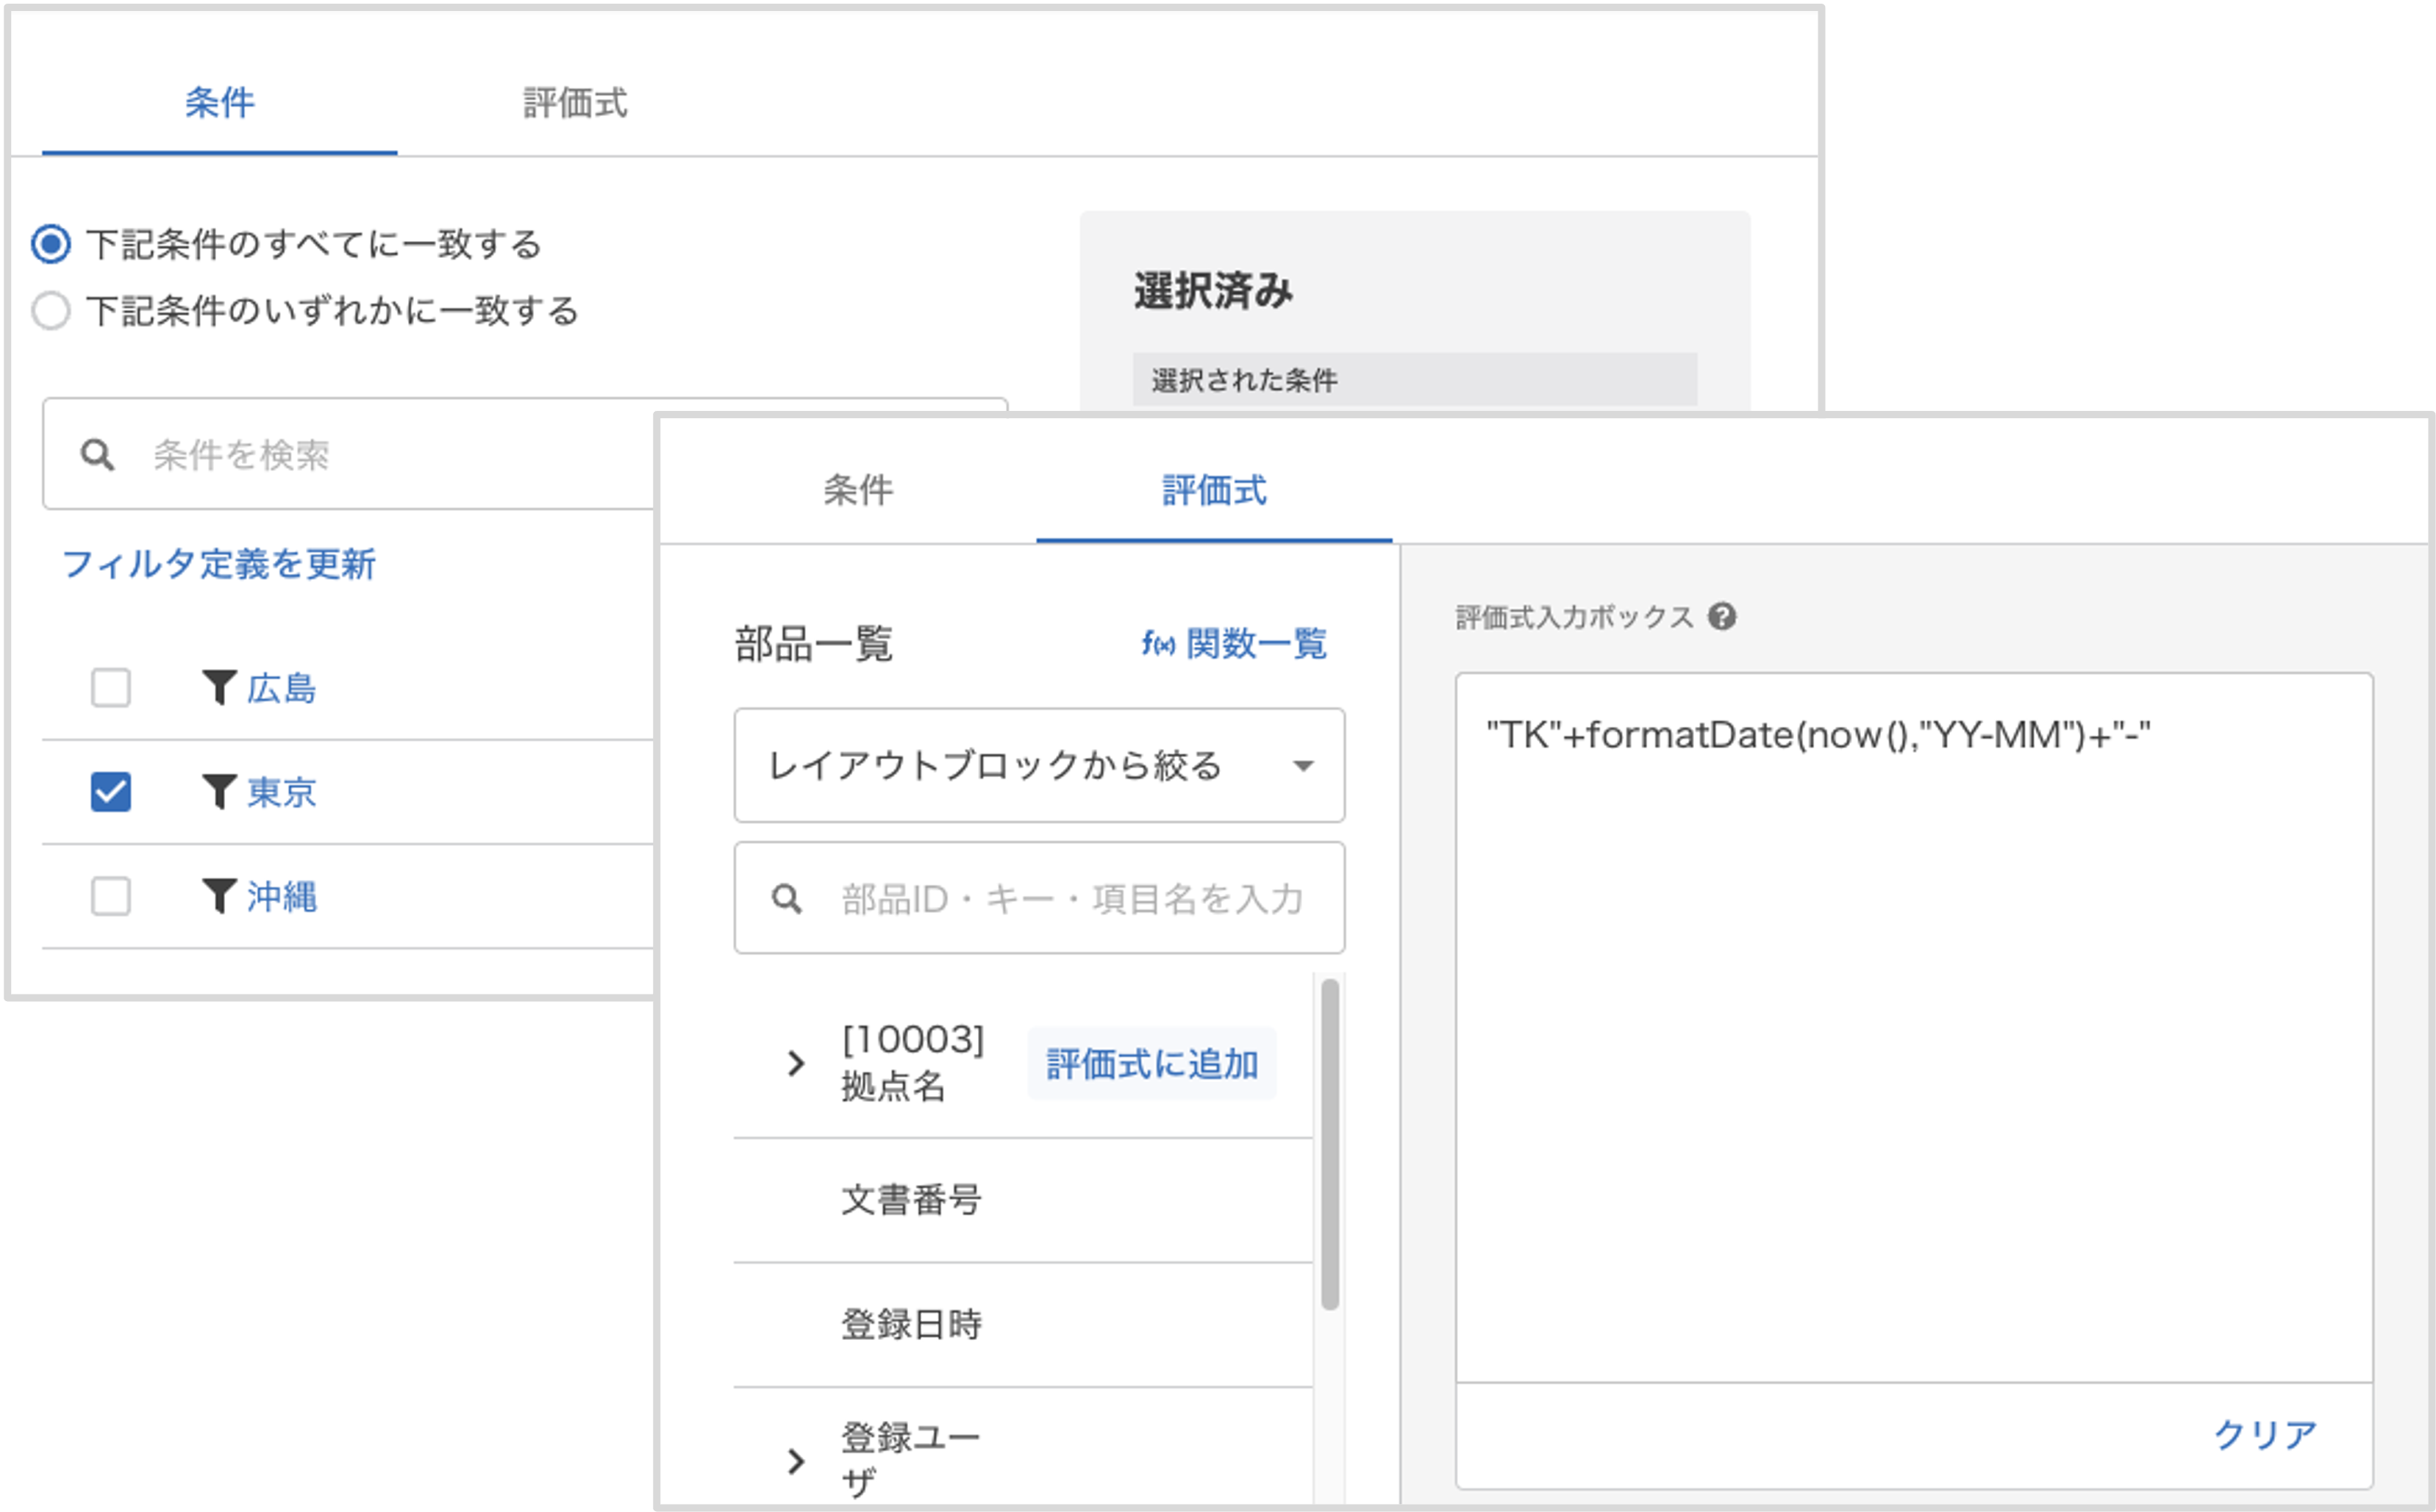The width and height of the screenshot is (2436, 1512).
Task: Click the filter icon beside 東京
Action: (x=219, y=792)
